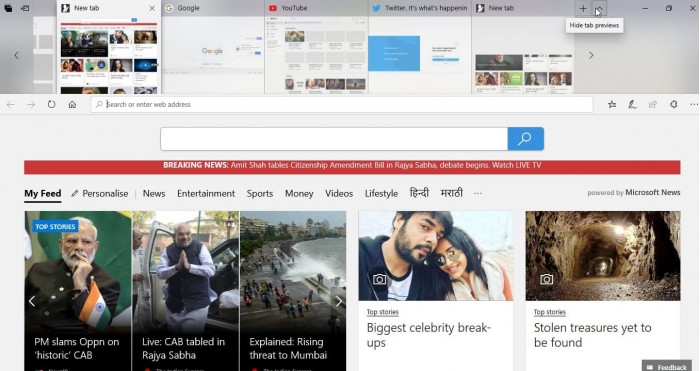Click the celebrity couple photo thumbnail
This screenshot has width=700, height=371.
436,256
